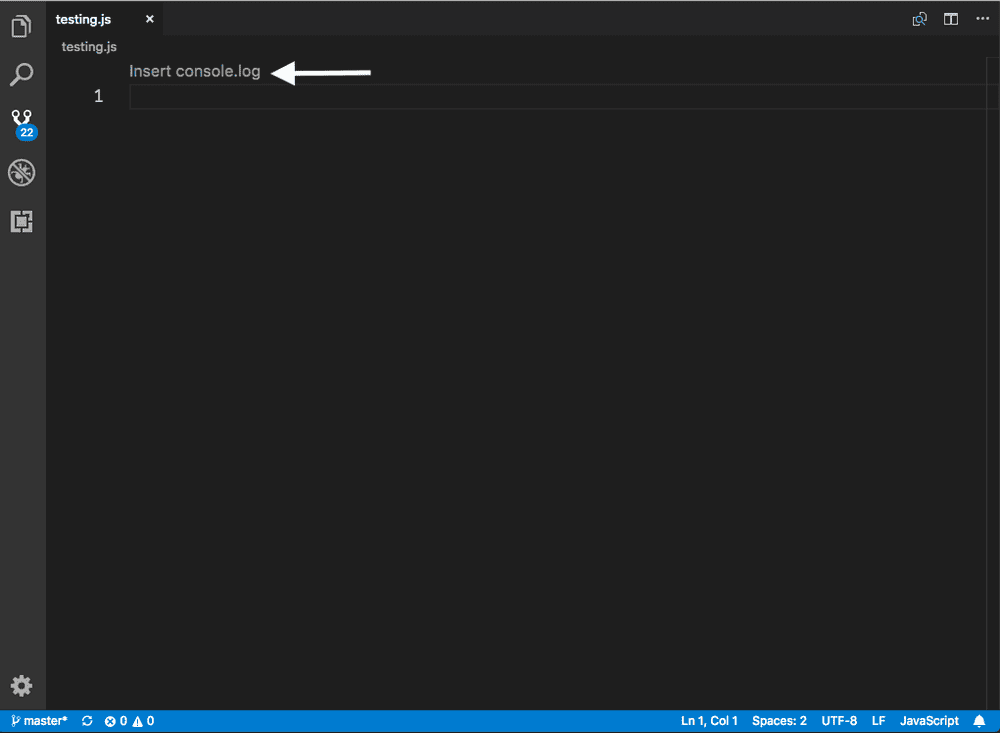Open the UTF-8 encoding selector
Viewport: 1000px width, 733px height.
pyautogui.click(x=838, y=720)
